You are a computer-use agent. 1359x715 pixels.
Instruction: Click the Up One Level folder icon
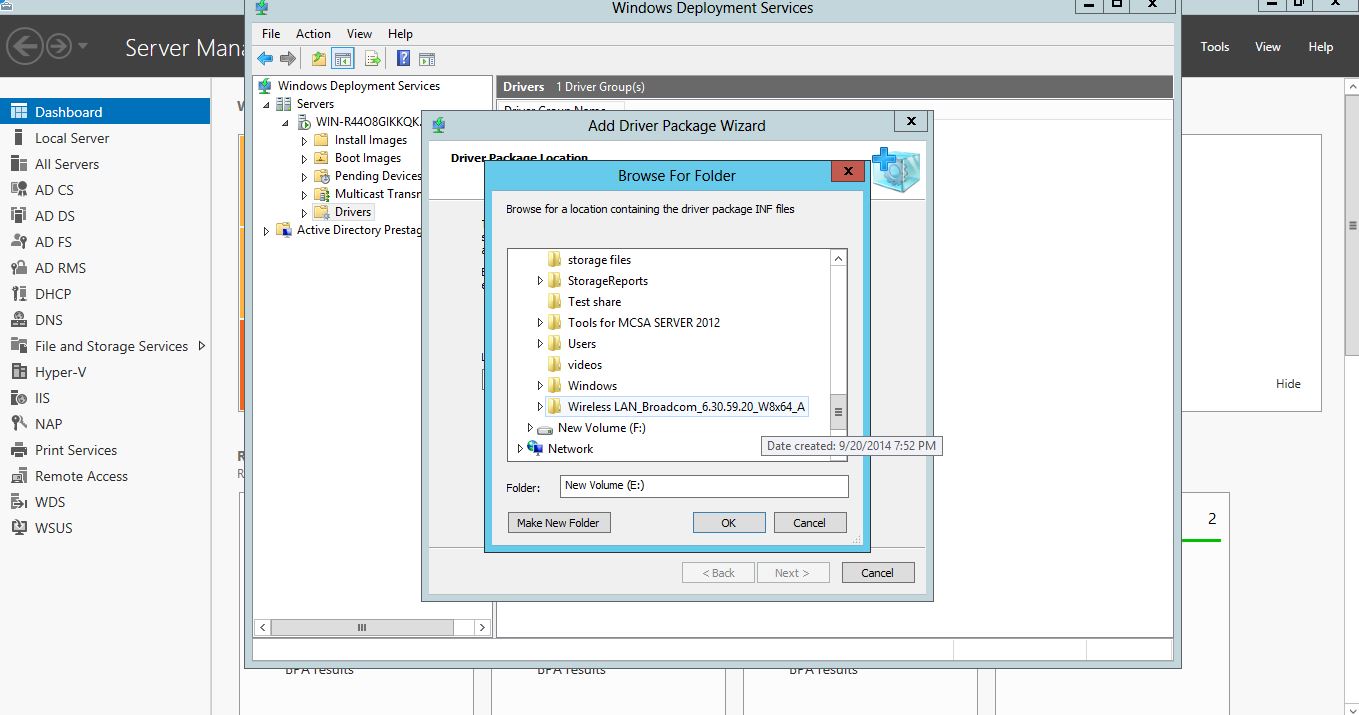pos(318,59)
